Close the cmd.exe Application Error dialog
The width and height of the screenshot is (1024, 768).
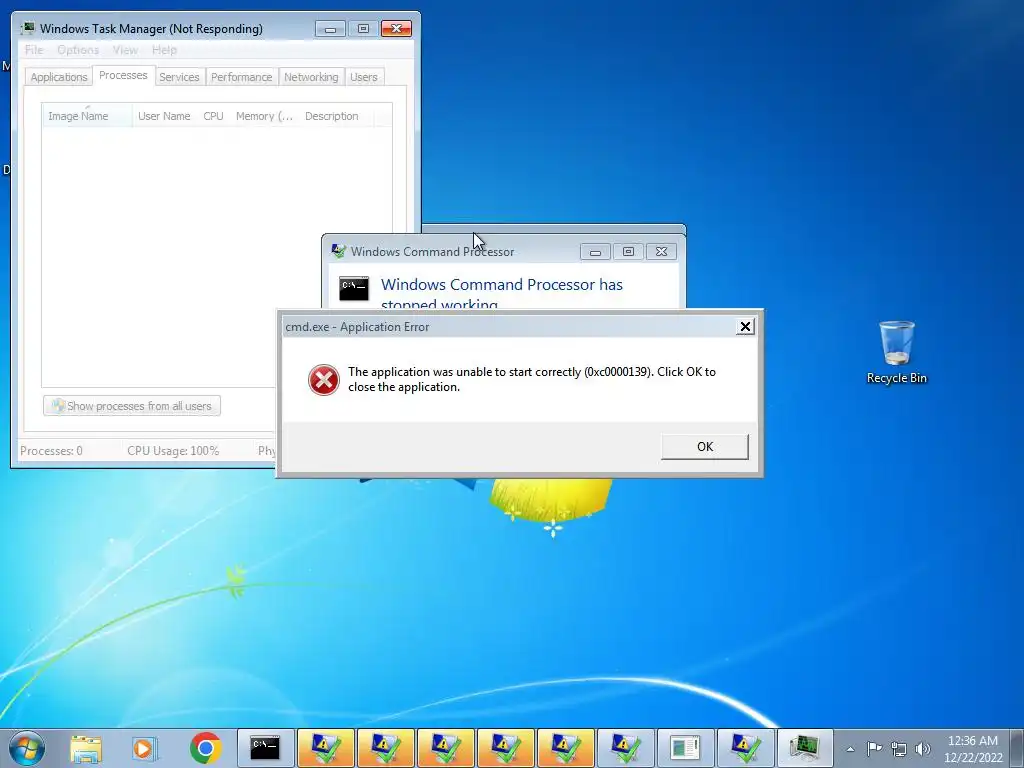745,327
